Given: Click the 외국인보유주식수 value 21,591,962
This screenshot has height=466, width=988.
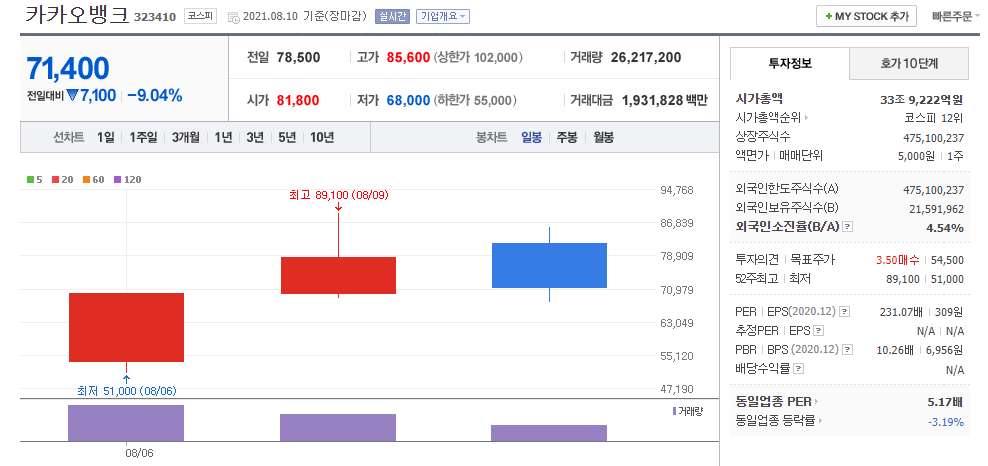Looking at the screenshot, I should click(x=936, y=209).
